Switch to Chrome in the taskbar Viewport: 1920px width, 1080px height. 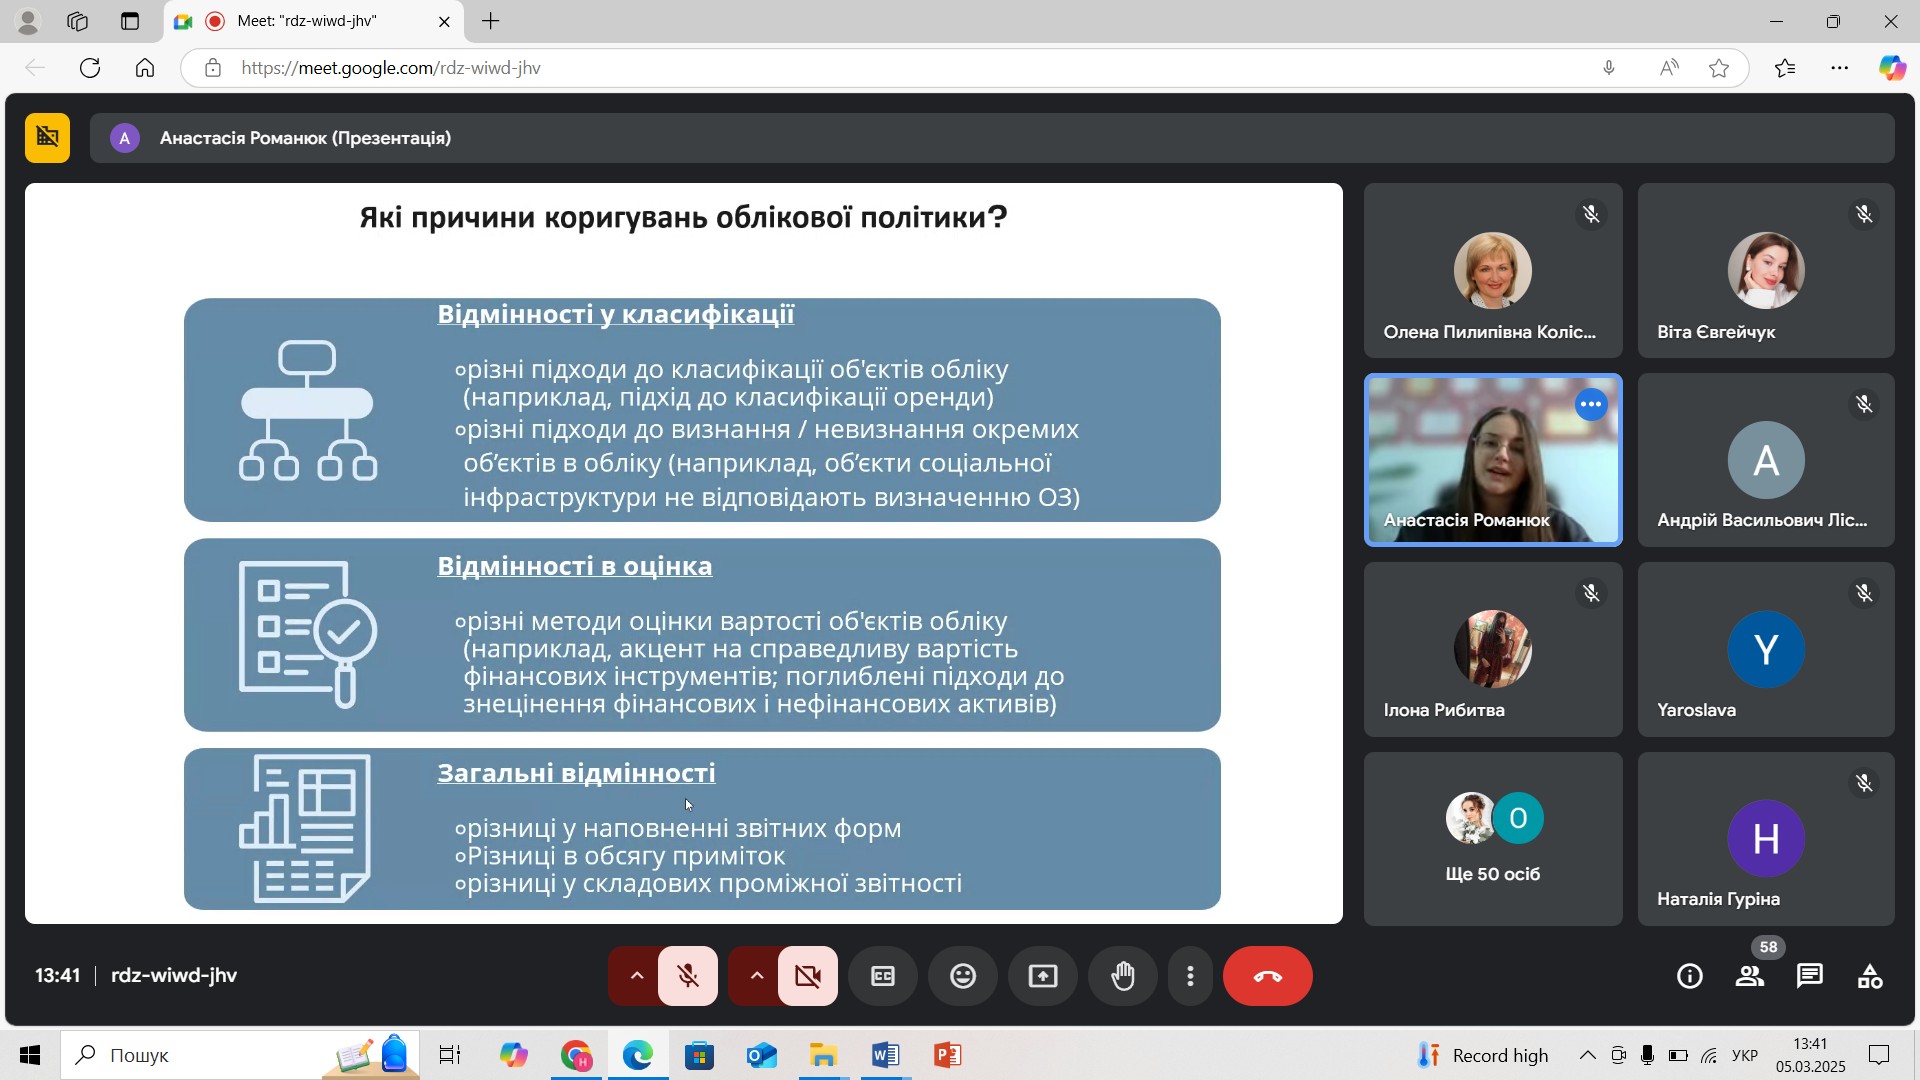pos(576,1055)
